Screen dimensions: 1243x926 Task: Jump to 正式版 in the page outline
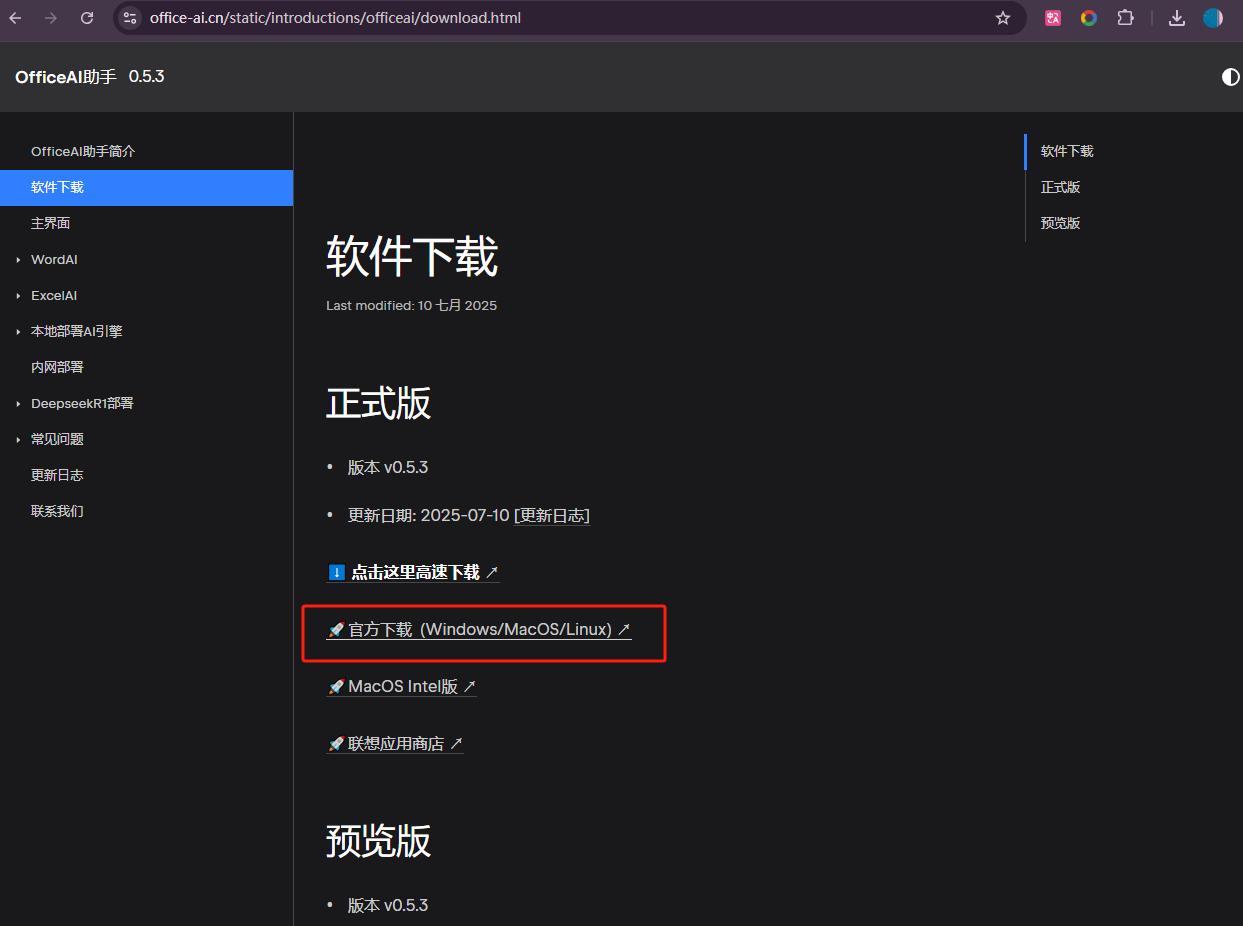click(x=1060, y=187)
